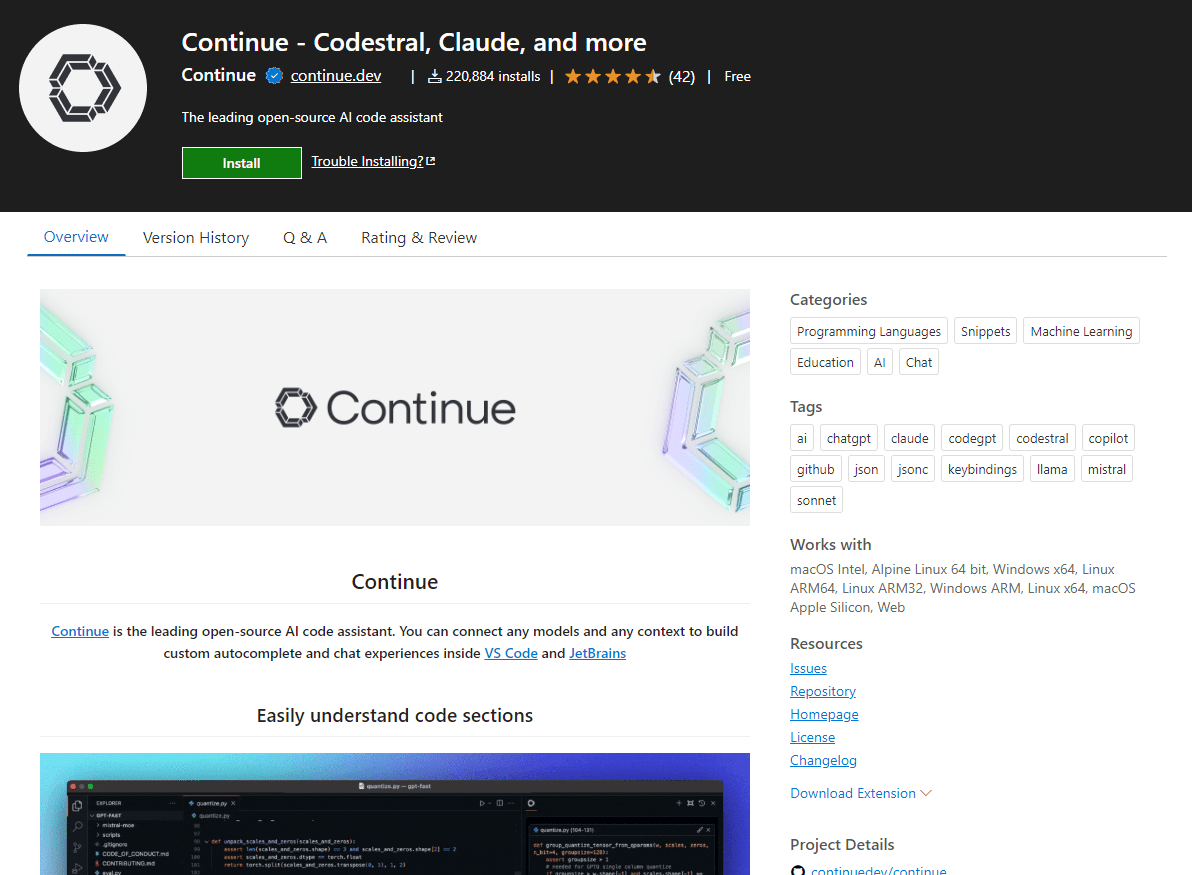Click the GitHub icon under Project Details
1192x875 pixels.
tap(797, 870)
